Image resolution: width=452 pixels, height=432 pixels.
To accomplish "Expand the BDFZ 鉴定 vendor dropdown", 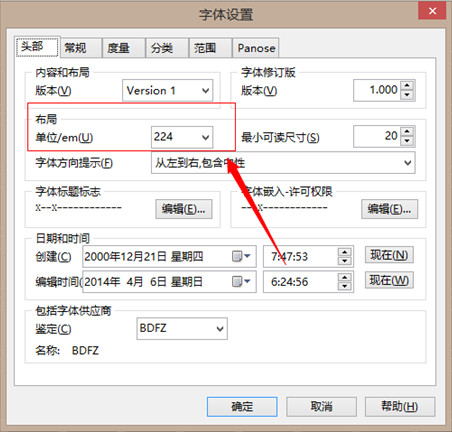I will 220,329.
